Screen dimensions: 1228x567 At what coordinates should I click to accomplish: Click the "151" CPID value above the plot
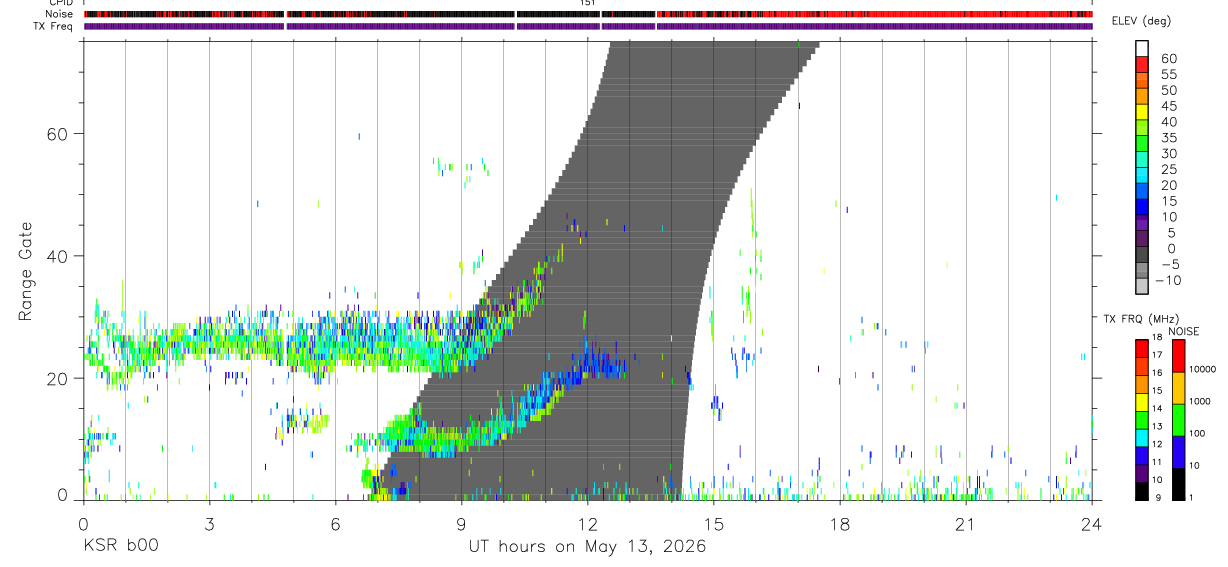[x=588, y=3]
